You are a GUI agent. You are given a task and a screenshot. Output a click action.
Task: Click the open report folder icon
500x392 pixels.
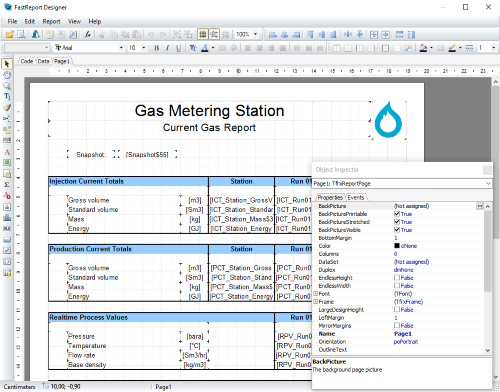pos(10,34)
